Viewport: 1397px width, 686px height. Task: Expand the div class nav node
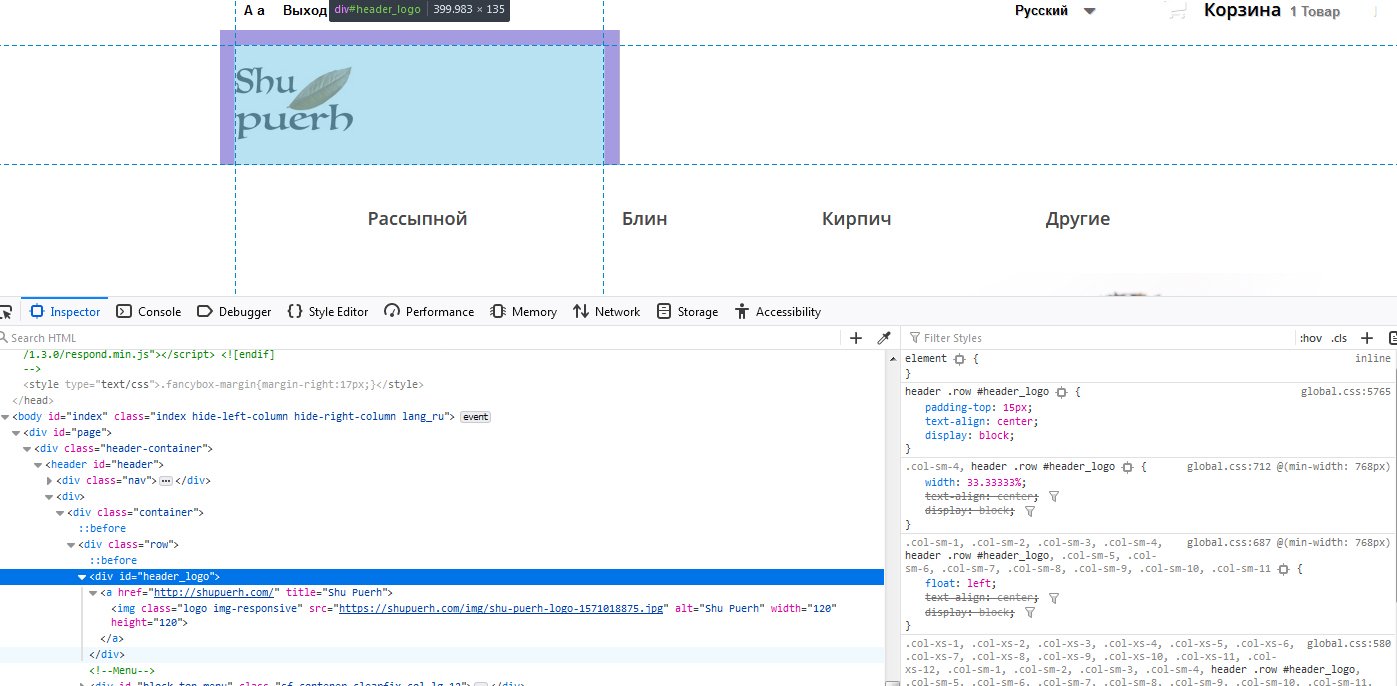[49, 481]
